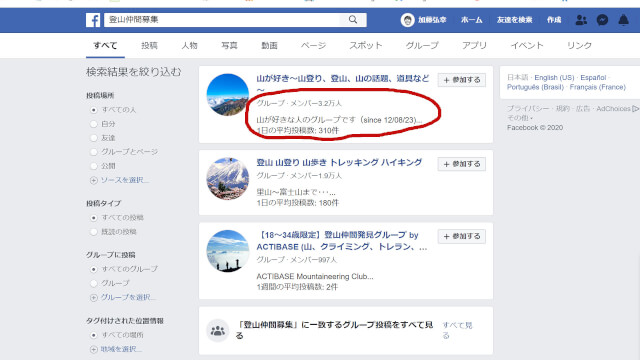Open the notifications bell icon
This screenshot has width=640, height=360.
[623, 20]
